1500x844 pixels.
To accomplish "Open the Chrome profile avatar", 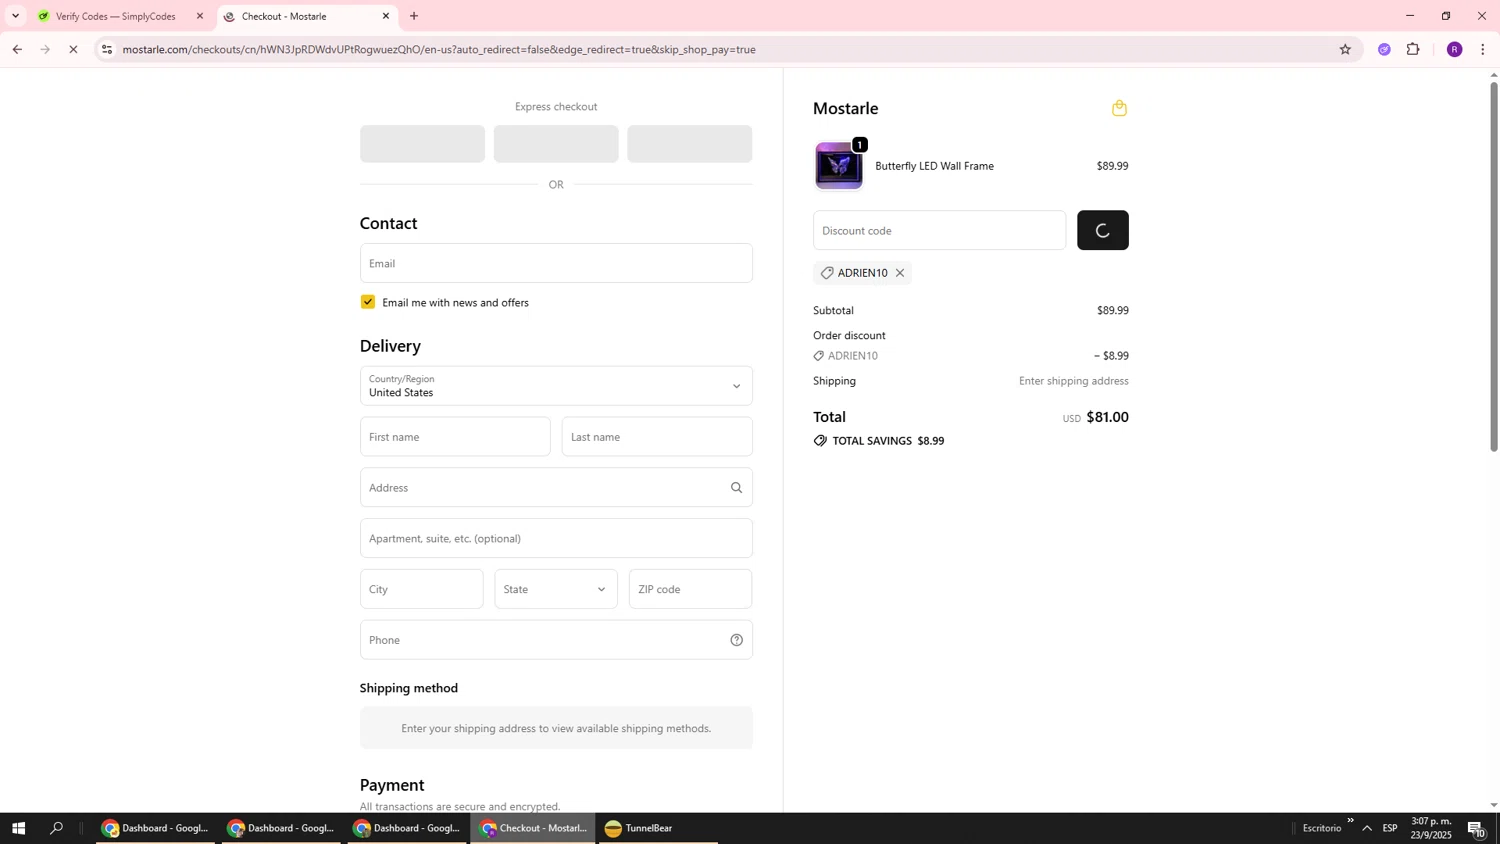I will [x=1454, y=49].
